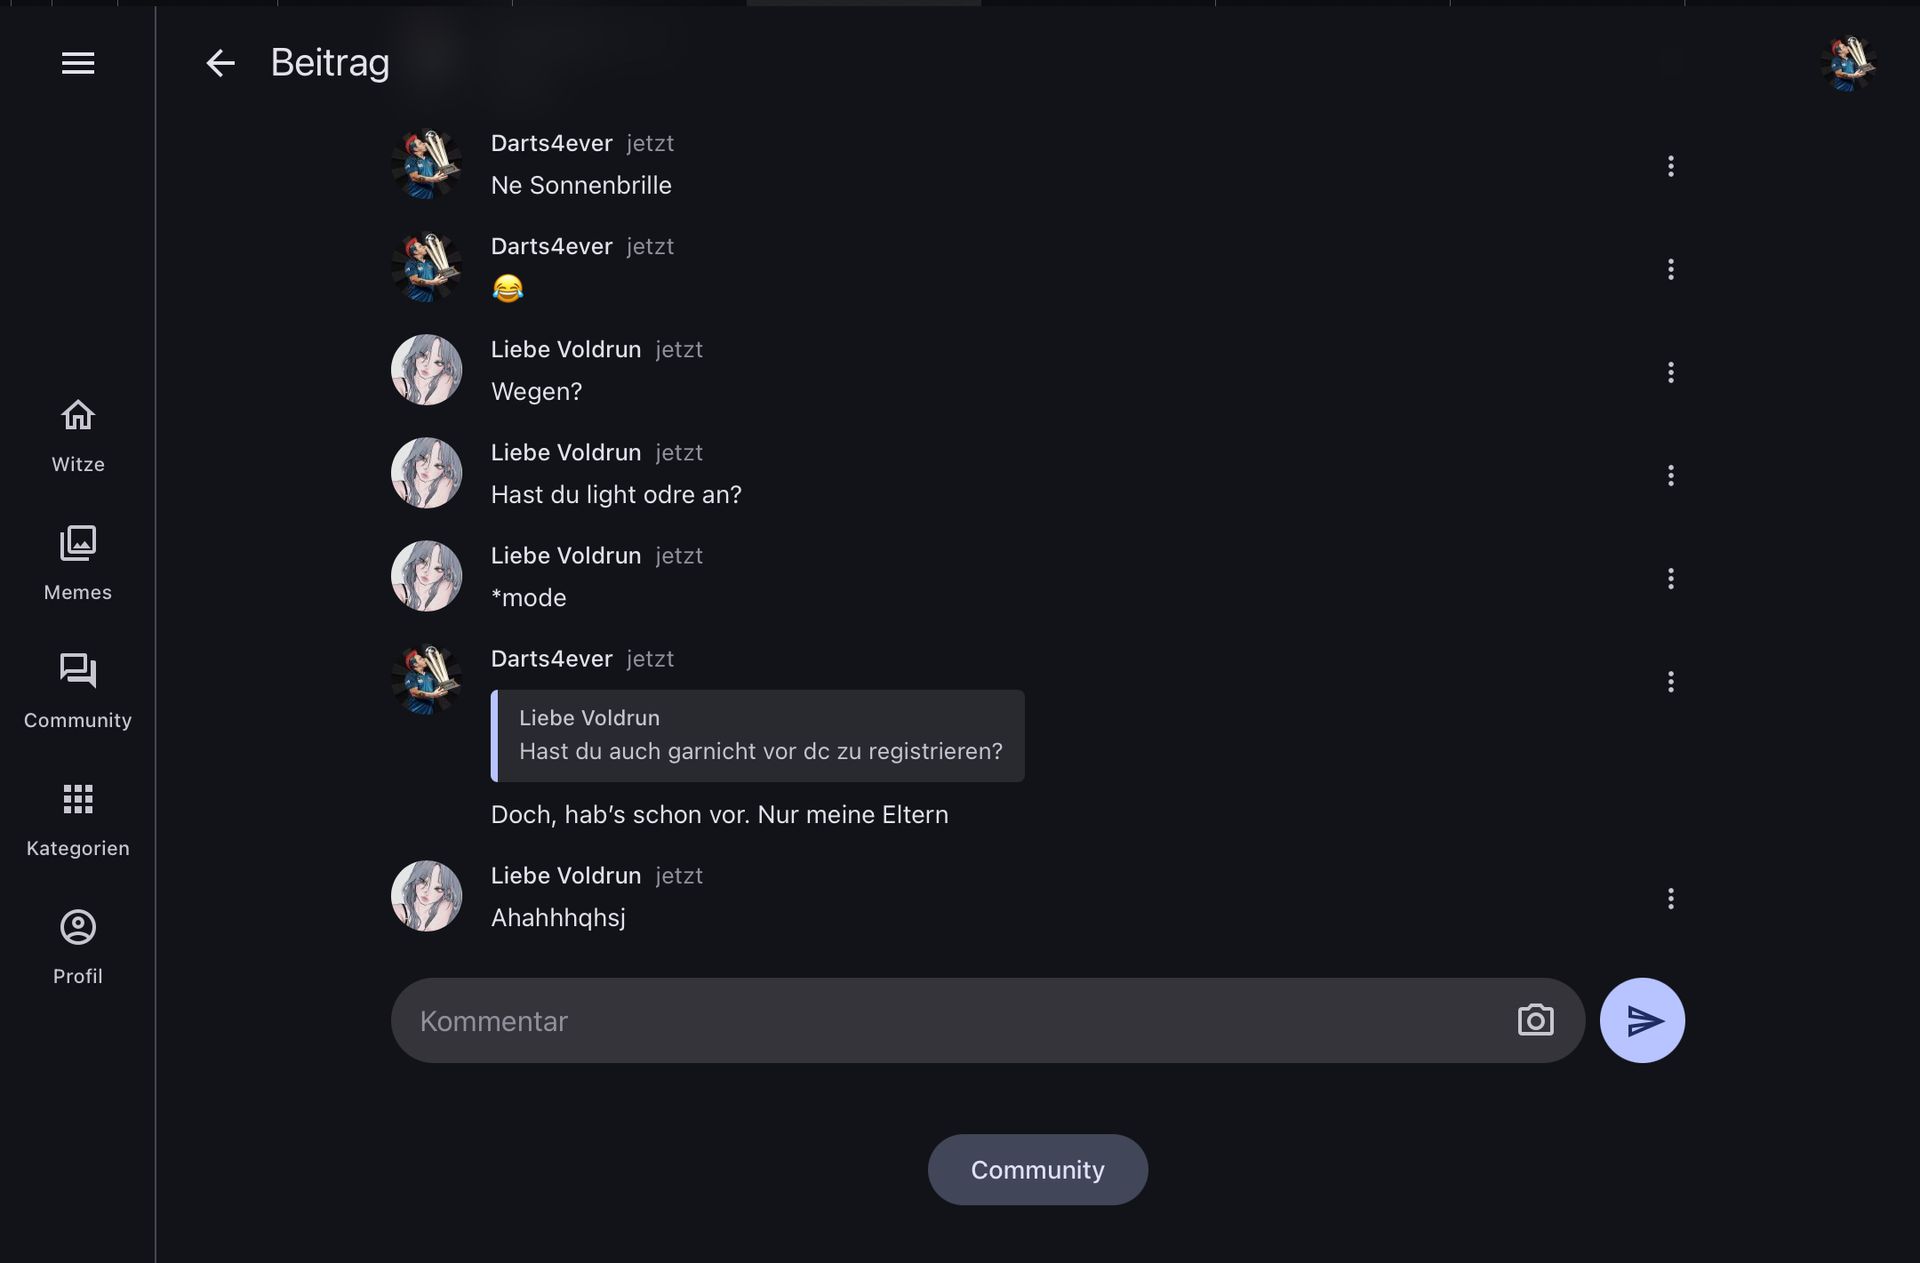The height and width of the screenshot is (1263, 1920).
Task: Go back using the arrow icon
Action: [x=220, y=64]
